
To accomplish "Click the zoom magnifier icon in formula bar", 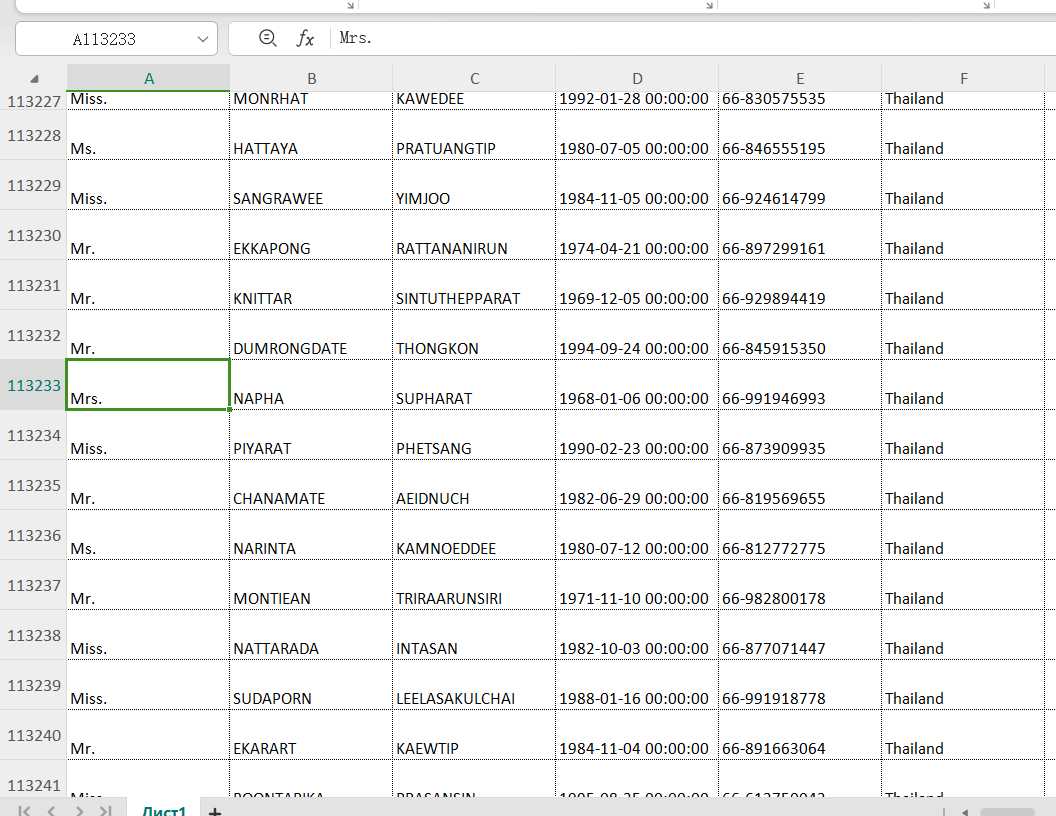I will (267, 38).
